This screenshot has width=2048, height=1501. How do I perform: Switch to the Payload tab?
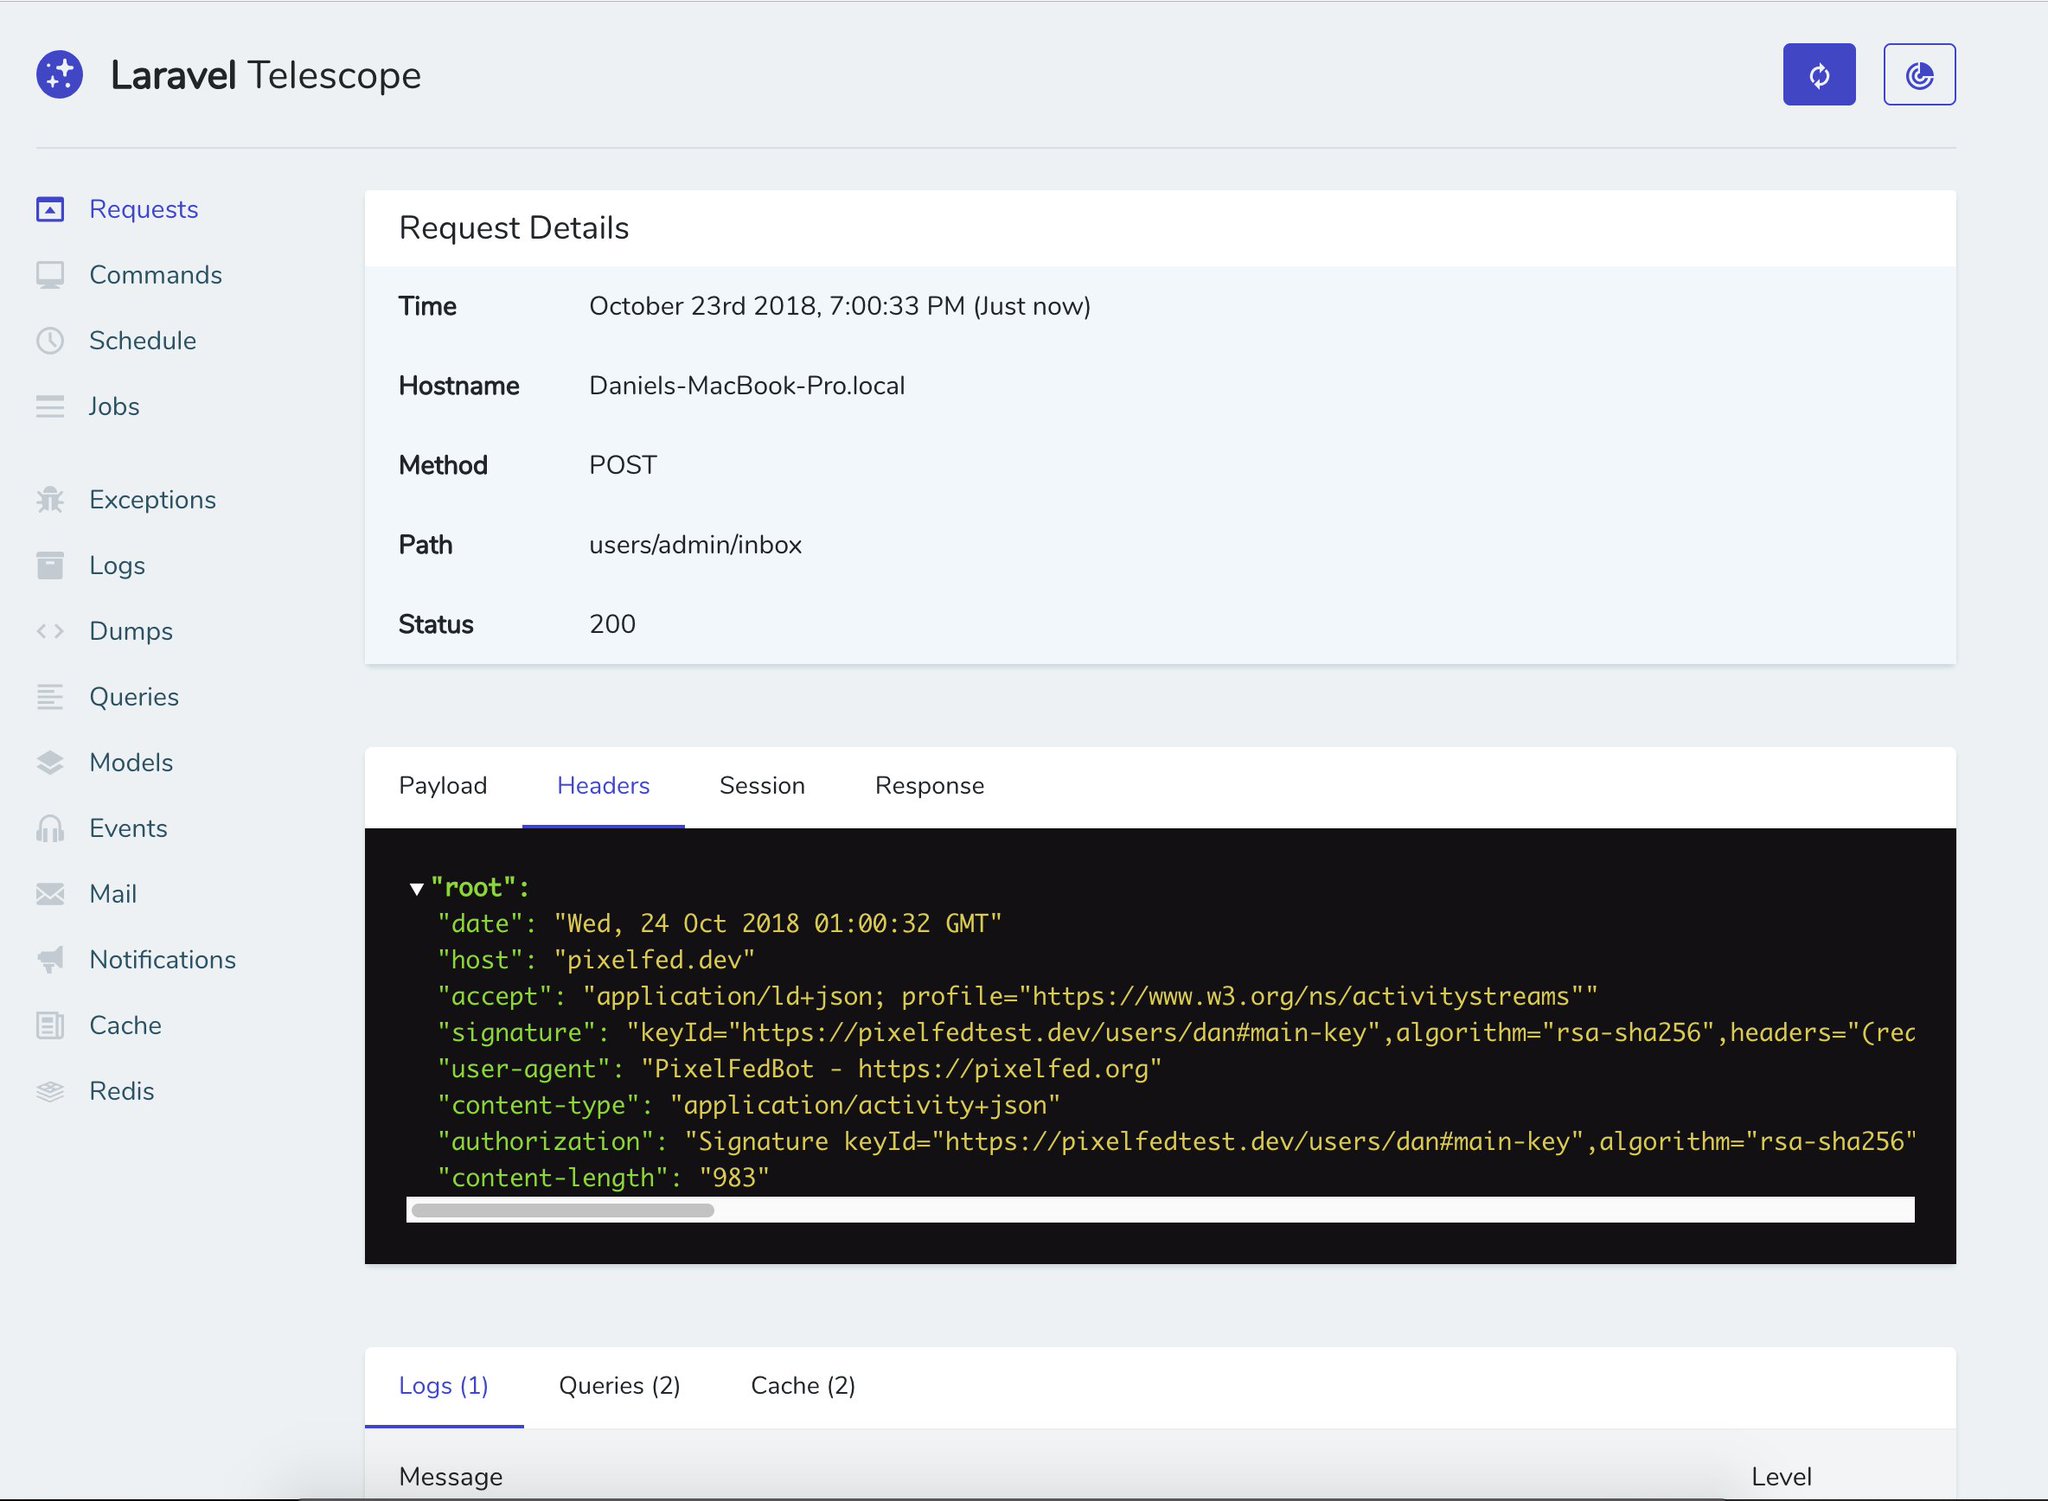tap(443, 786)
